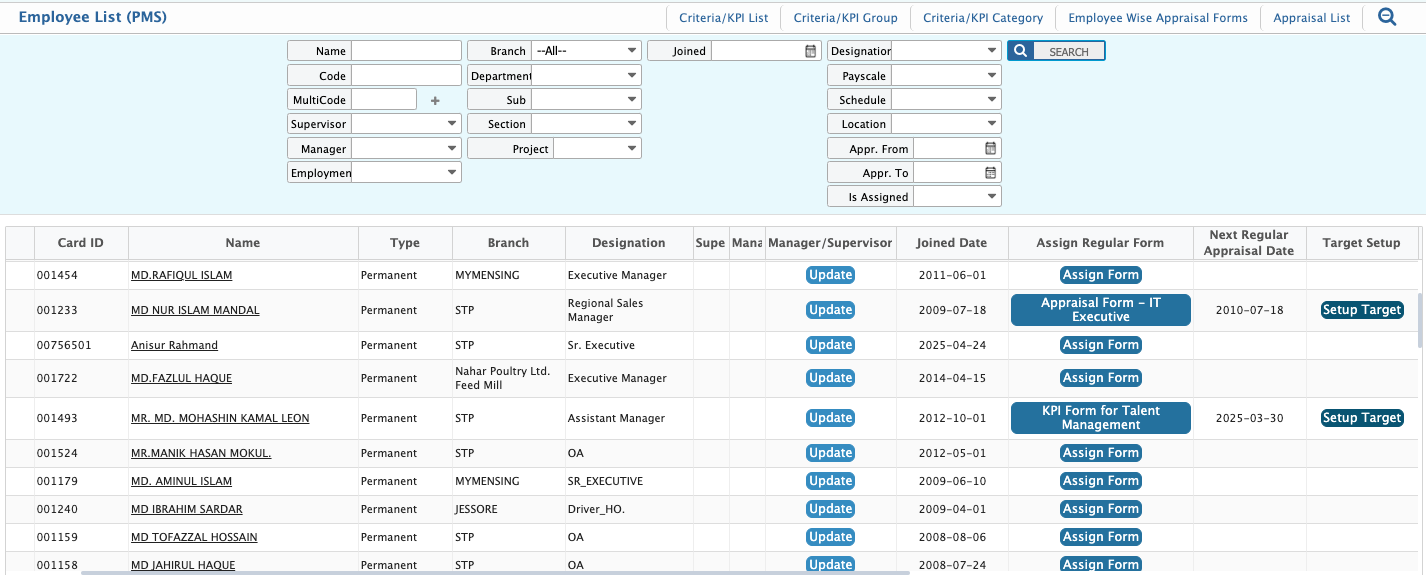
Task: Click the Designation column header
Action: (x=629, y=243)
